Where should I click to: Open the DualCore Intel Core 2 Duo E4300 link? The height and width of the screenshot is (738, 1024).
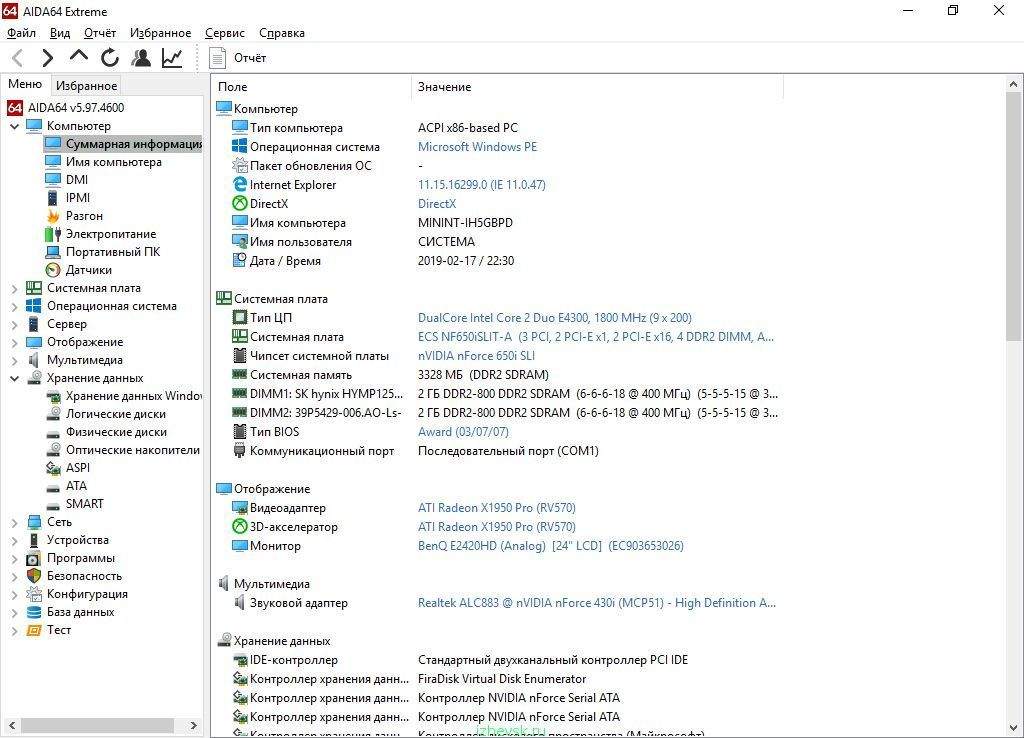click(x=554, y=318)
